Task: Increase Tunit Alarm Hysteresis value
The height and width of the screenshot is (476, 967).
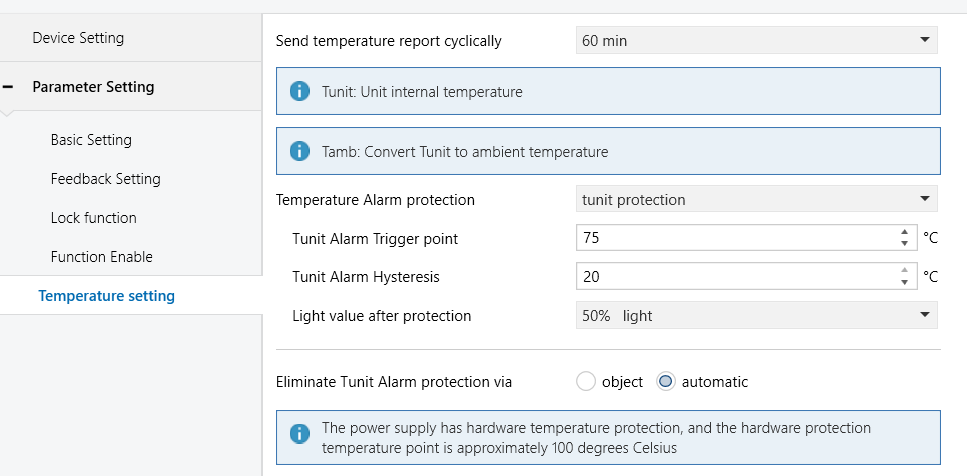Action: [x=904, y=271]
